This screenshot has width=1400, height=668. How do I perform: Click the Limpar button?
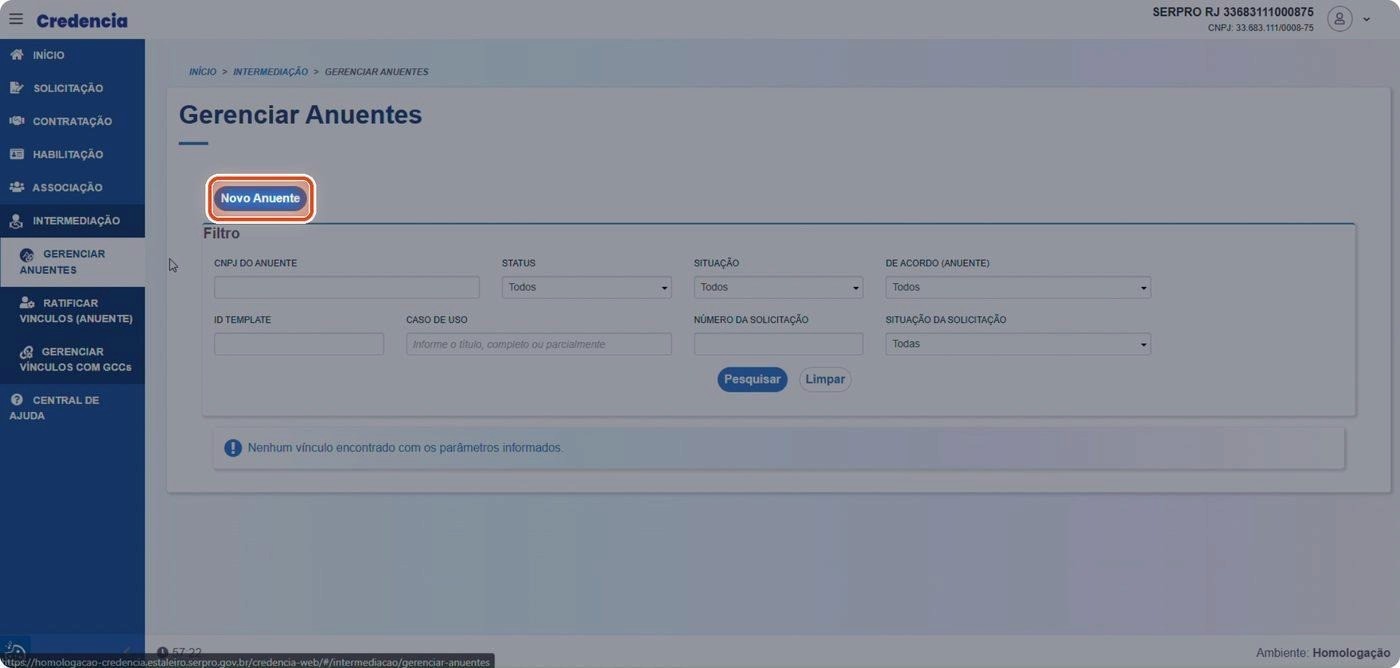825,379
